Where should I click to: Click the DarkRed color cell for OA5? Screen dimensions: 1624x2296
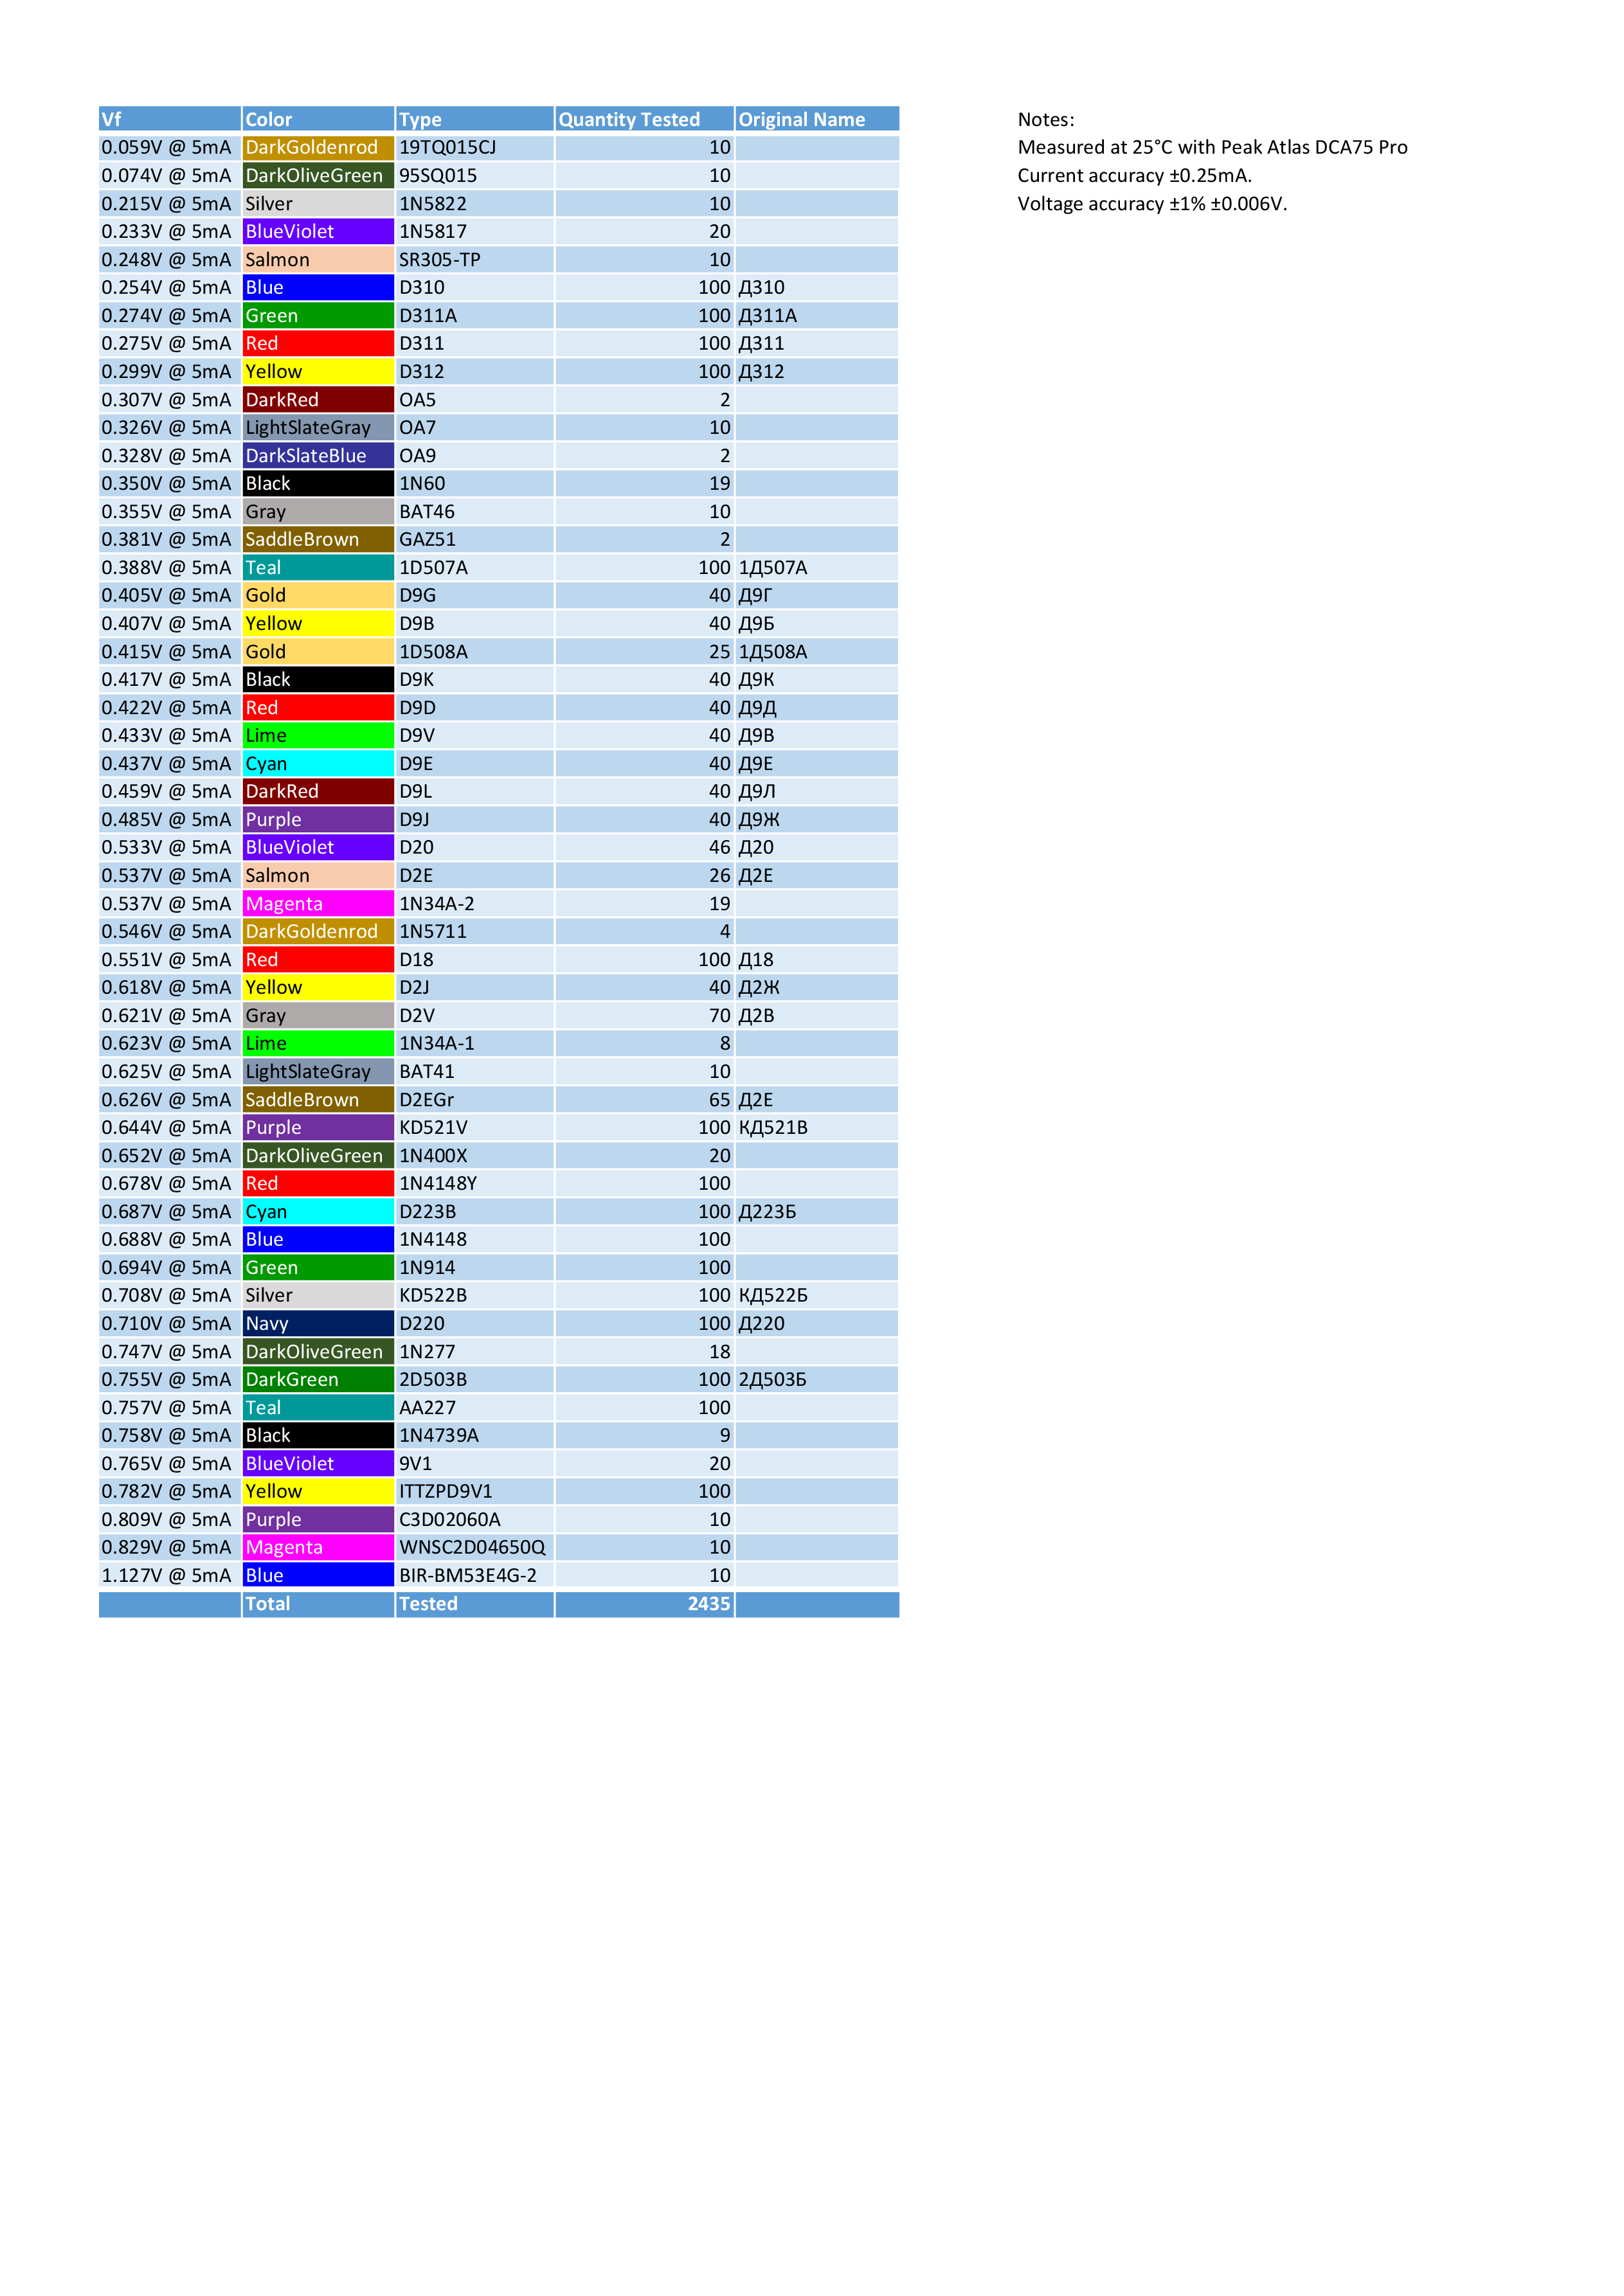click(318, 399)
